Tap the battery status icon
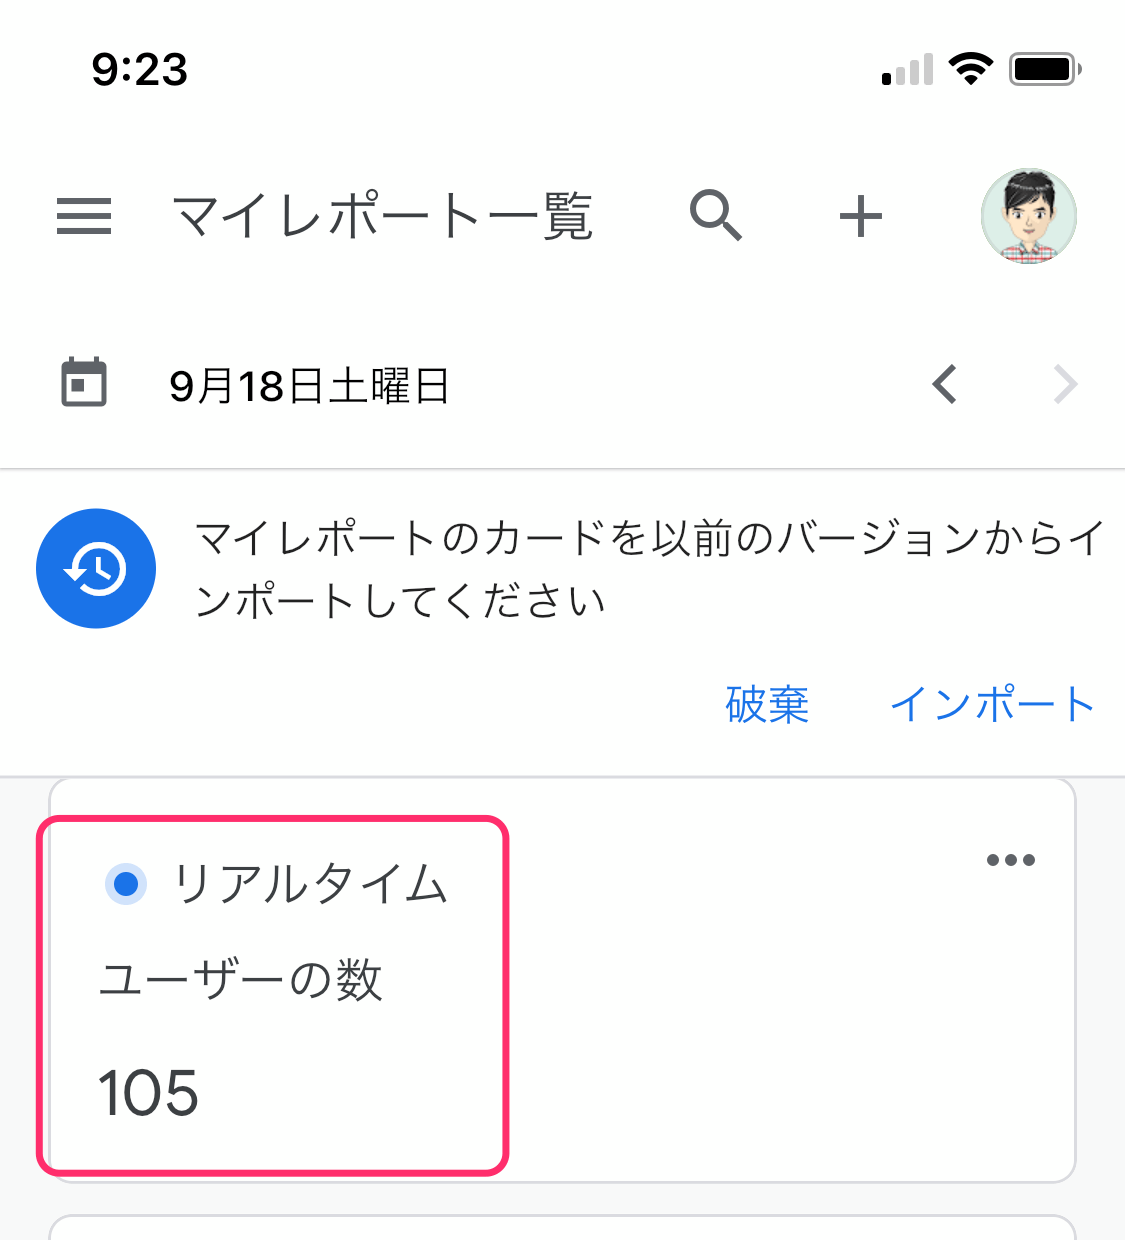Image resolution: width=1125 pixels, height=1240 pixels. coord(1045,69)
